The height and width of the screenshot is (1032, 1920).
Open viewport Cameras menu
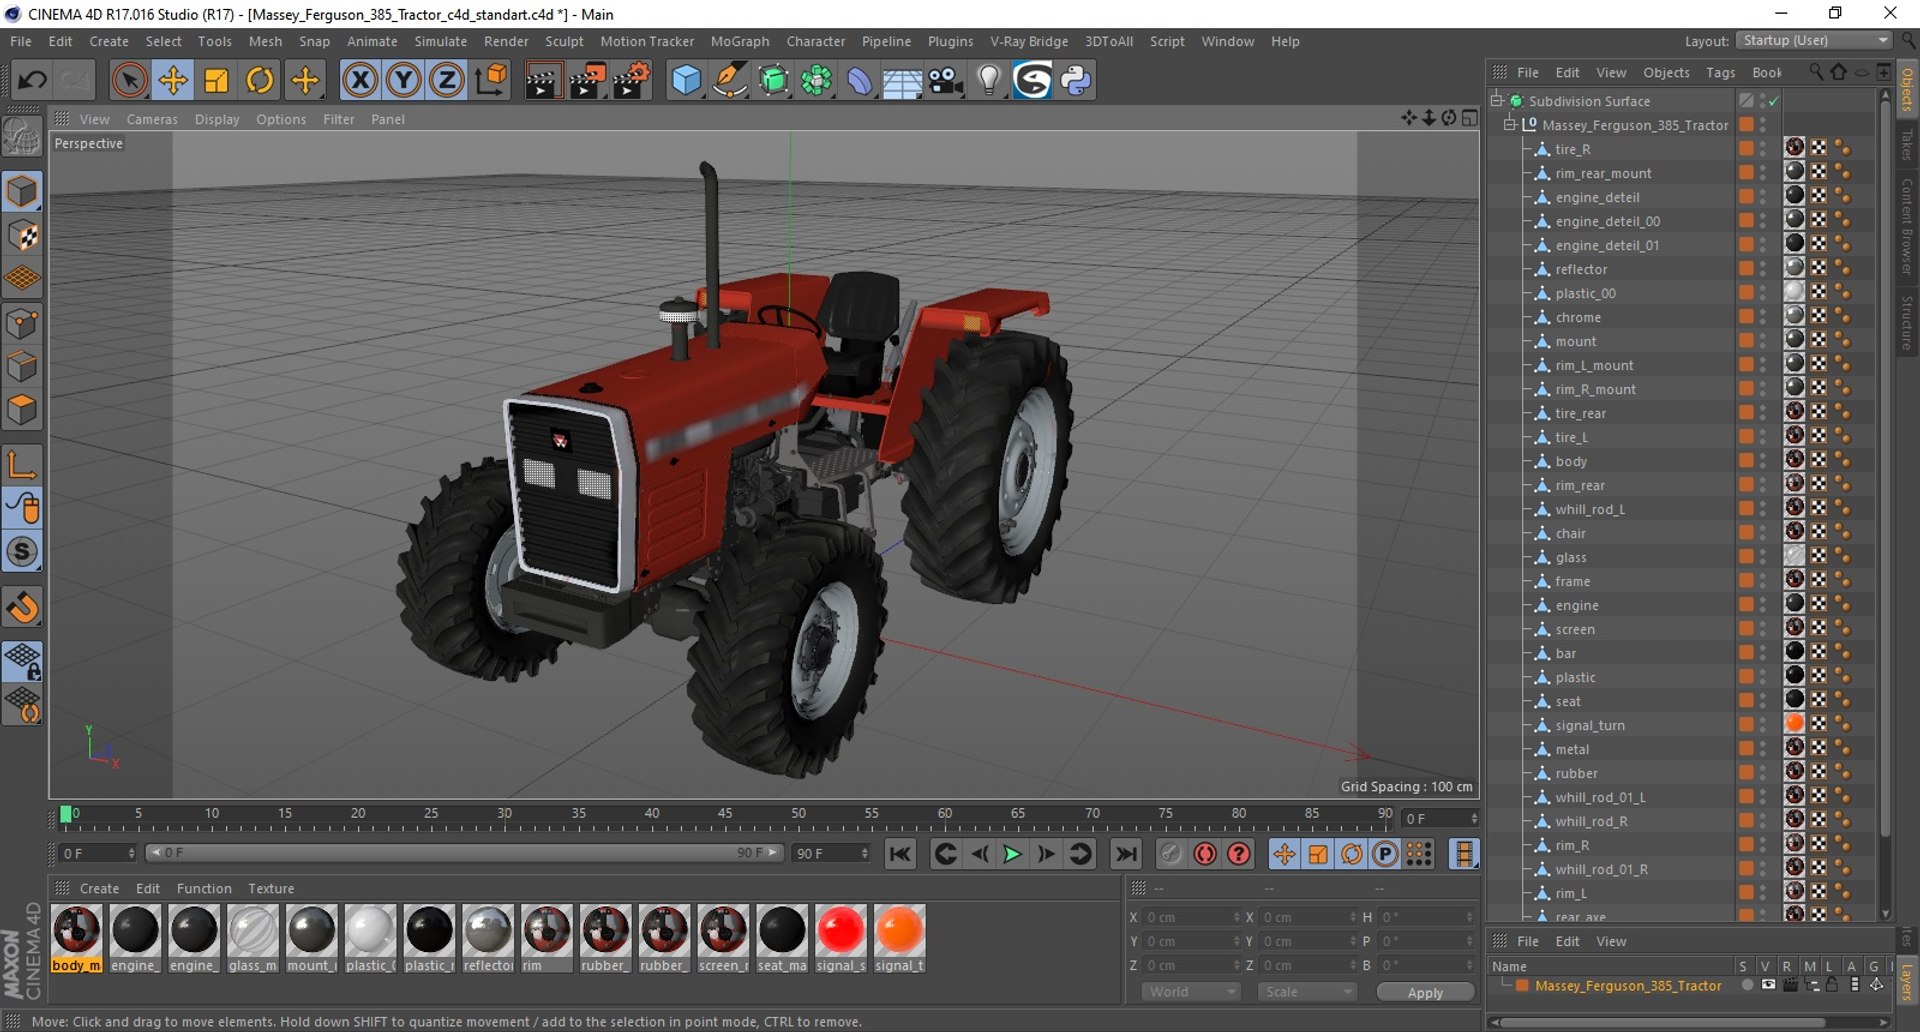(152, 119)
